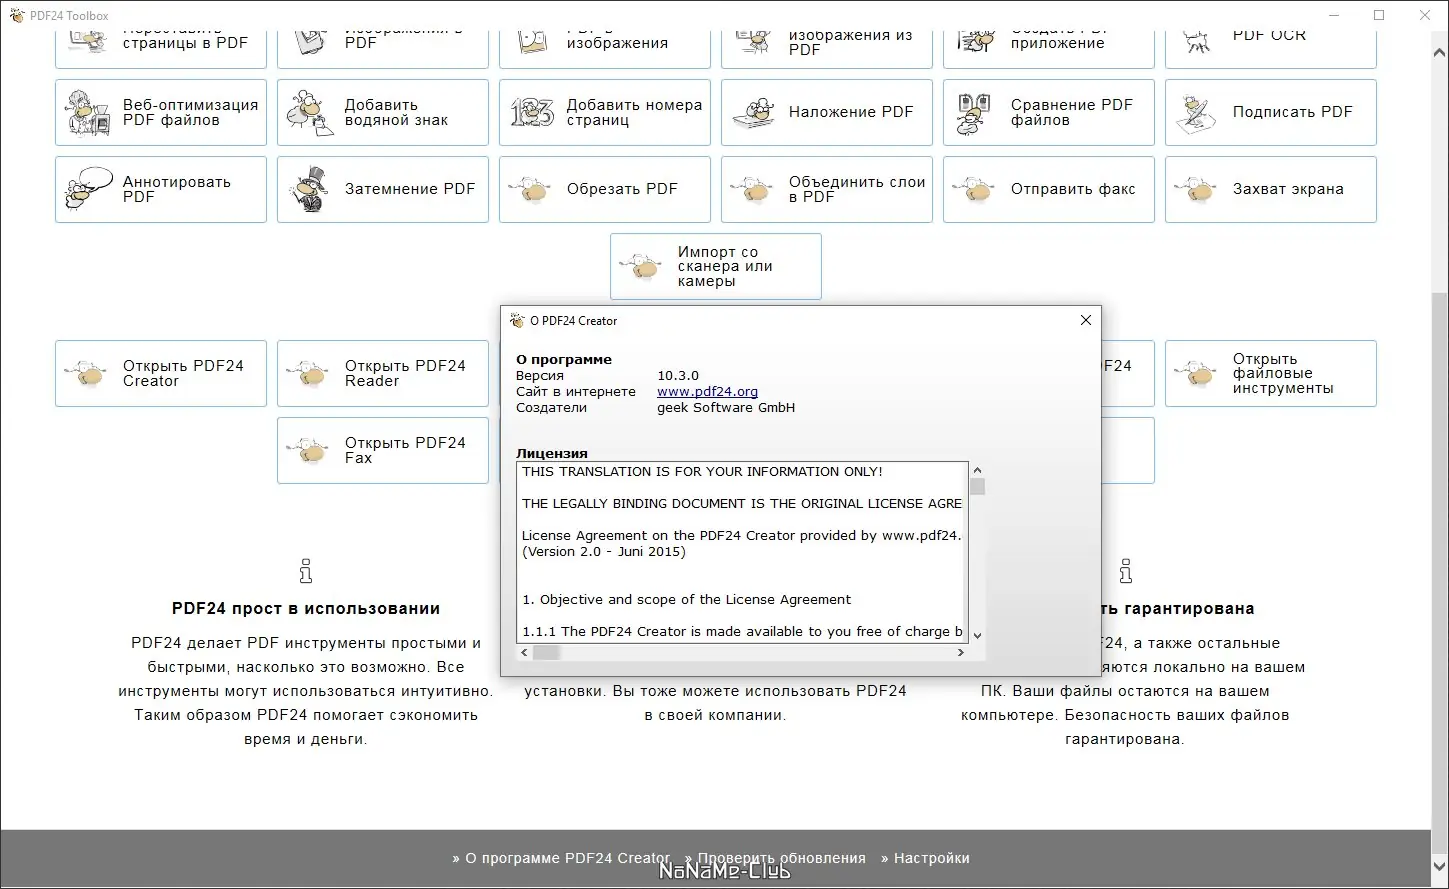
Task: Click the Открыть PDF24 Reader tile
Action: [383, 374]
